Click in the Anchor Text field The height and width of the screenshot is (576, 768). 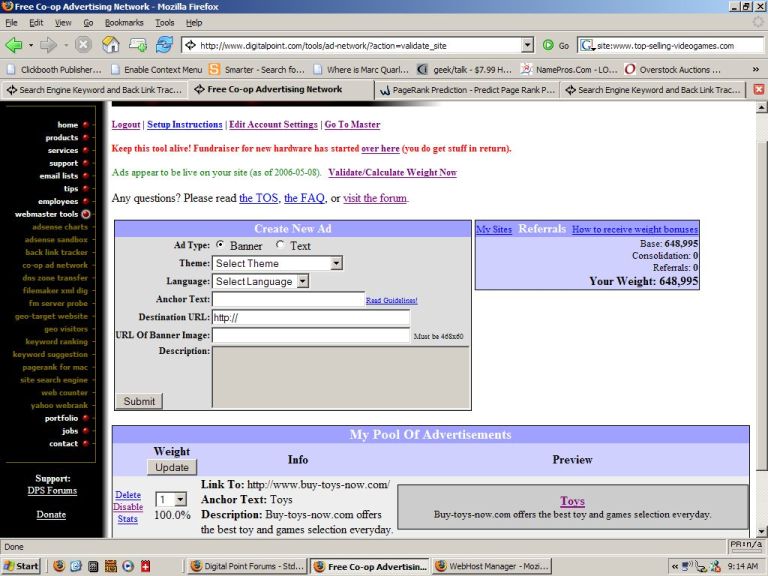(288, 299)
